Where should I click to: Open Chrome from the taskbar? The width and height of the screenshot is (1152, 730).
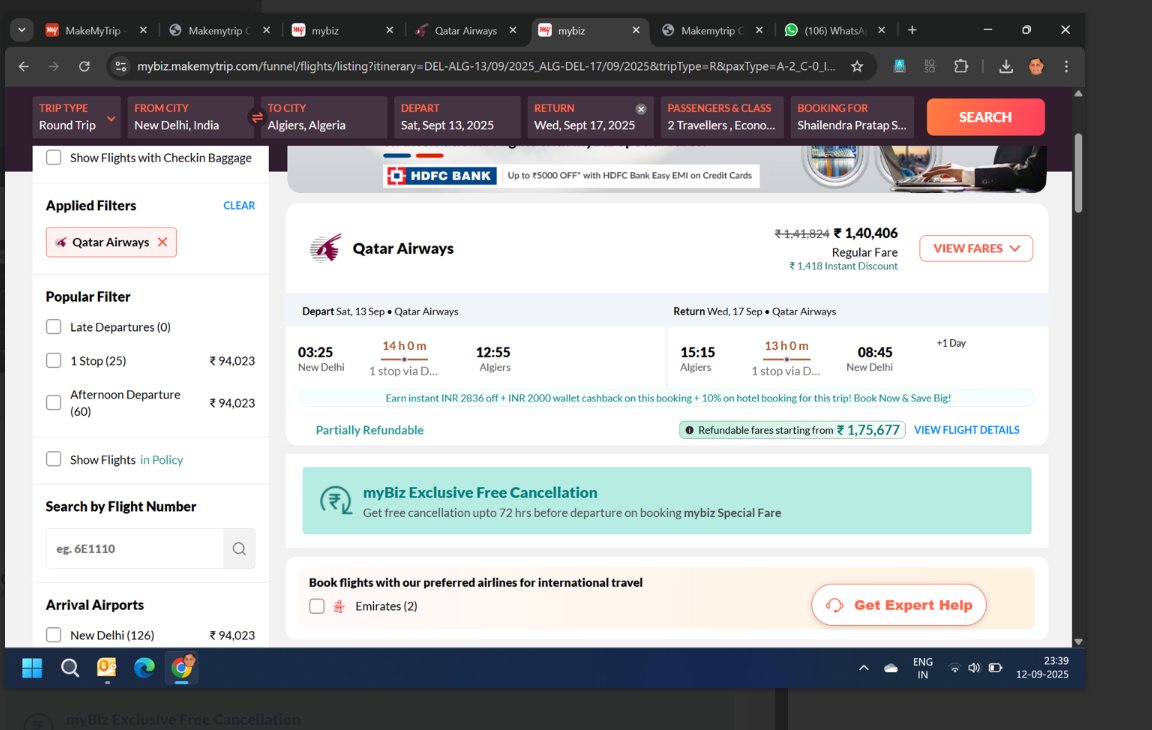[x=181, y=668]
